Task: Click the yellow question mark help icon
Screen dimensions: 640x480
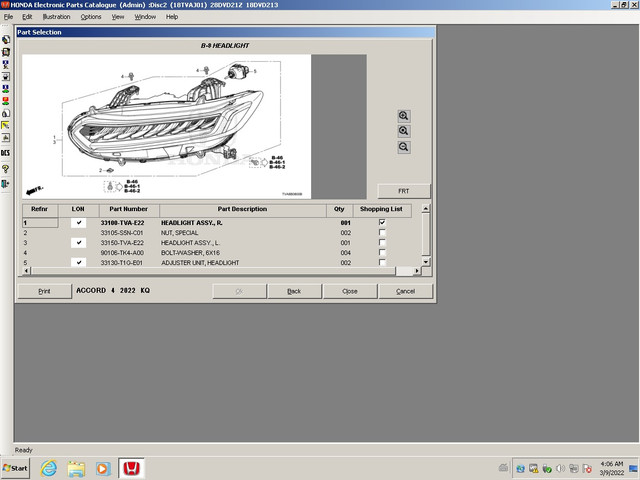Action: 5,169
